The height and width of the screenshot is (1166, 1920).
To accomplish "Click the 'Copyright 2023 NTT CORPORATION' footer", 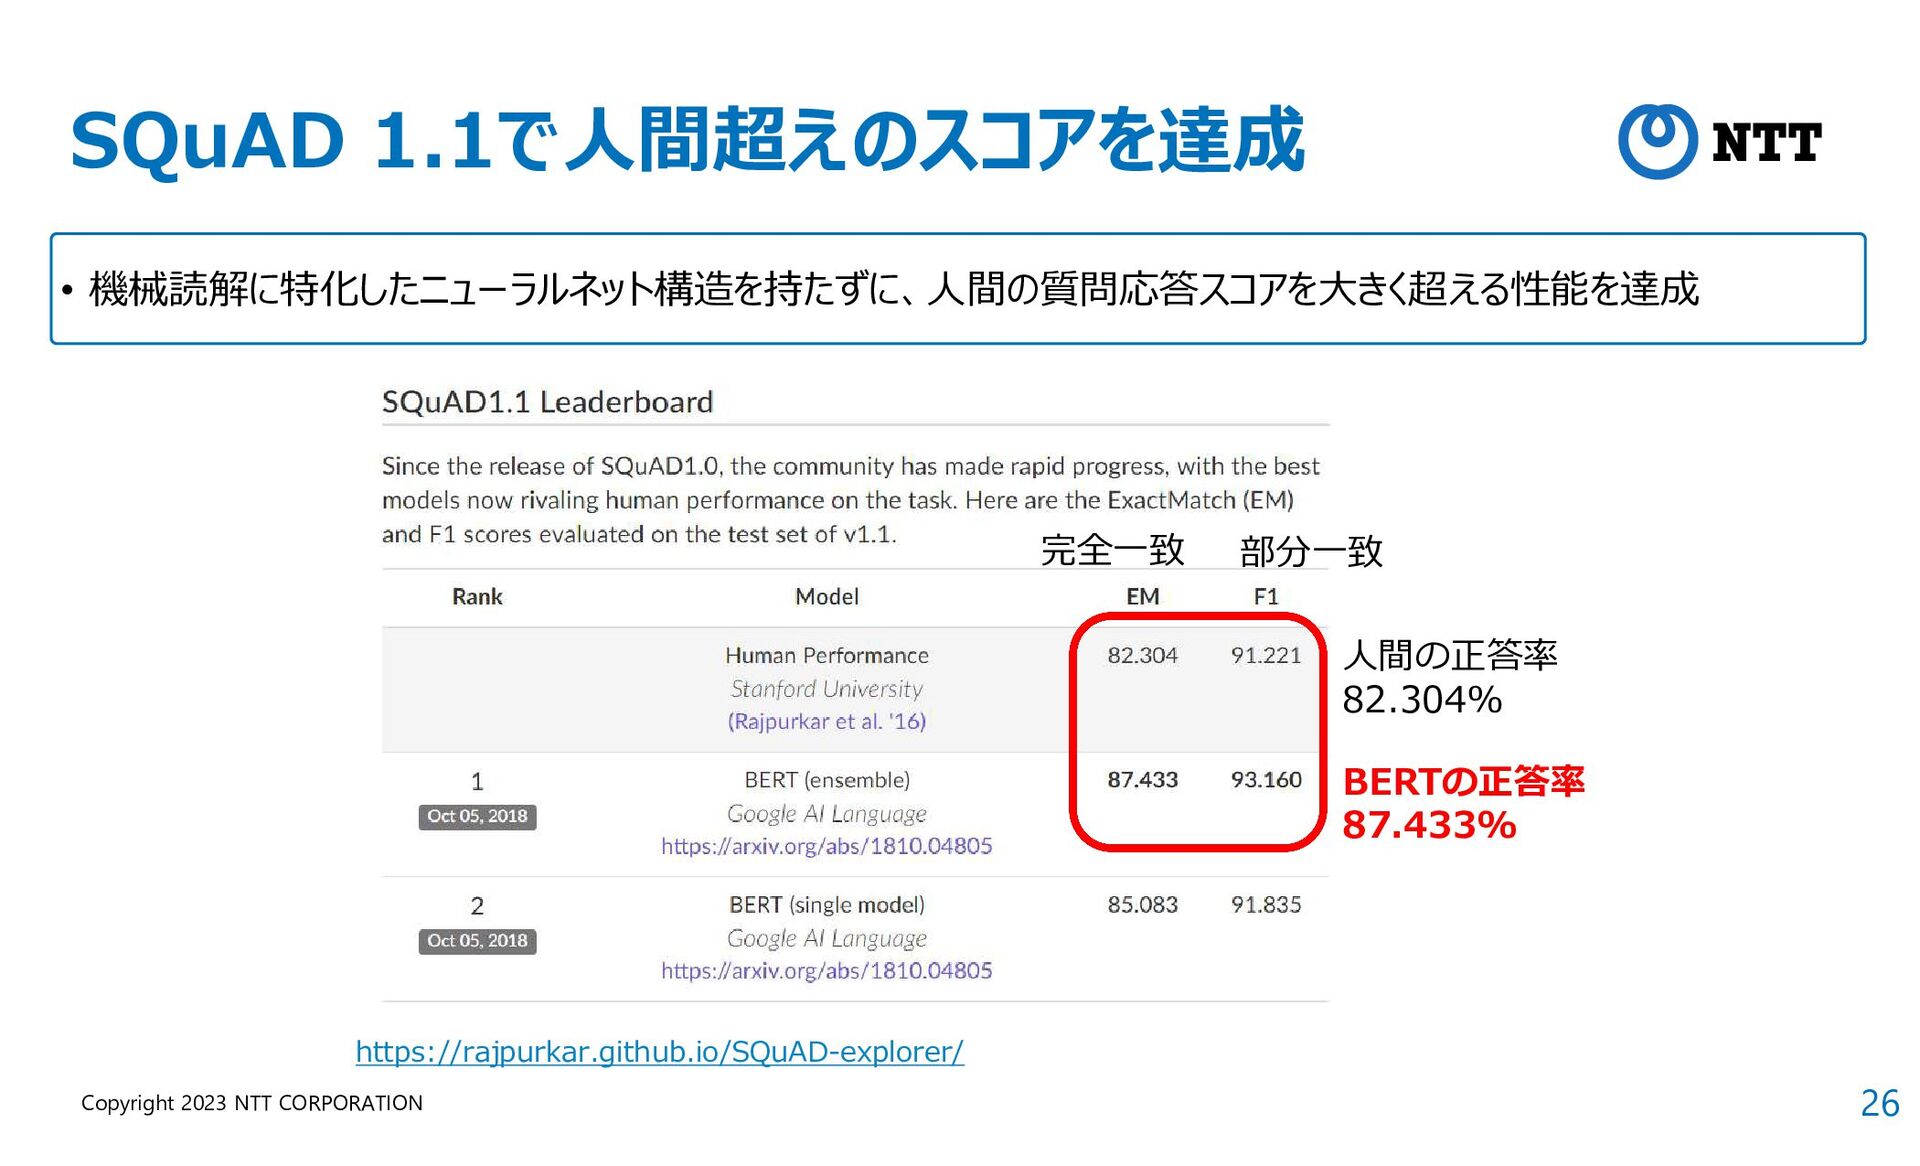I will (252, 1103).
